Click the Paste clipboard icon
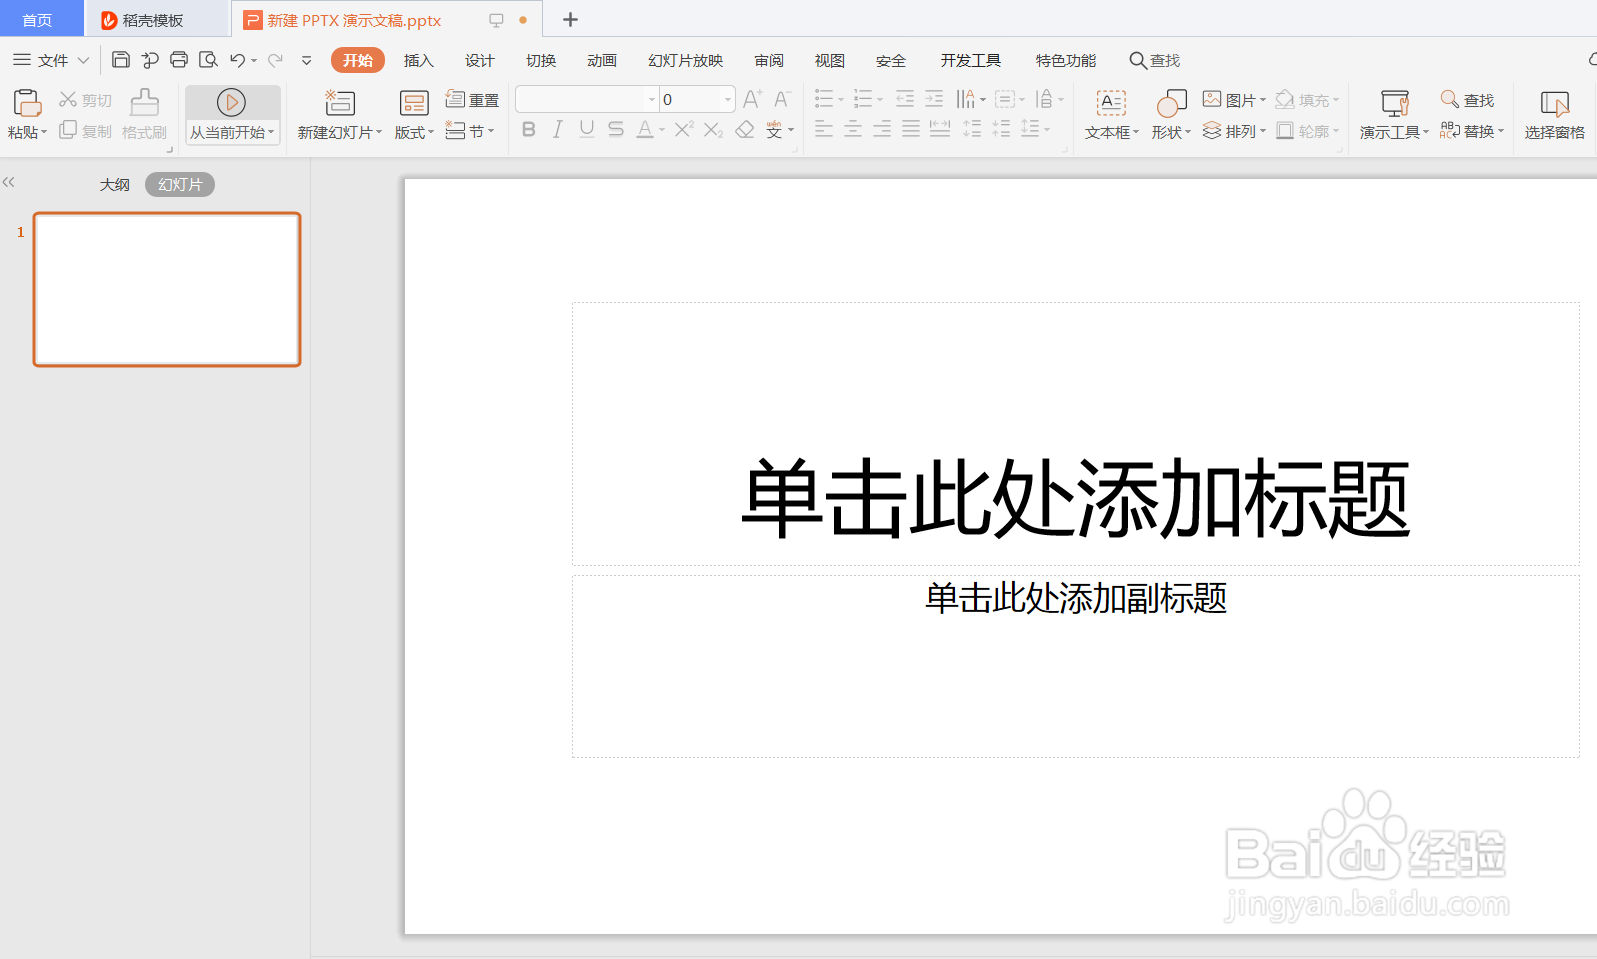 27,103
